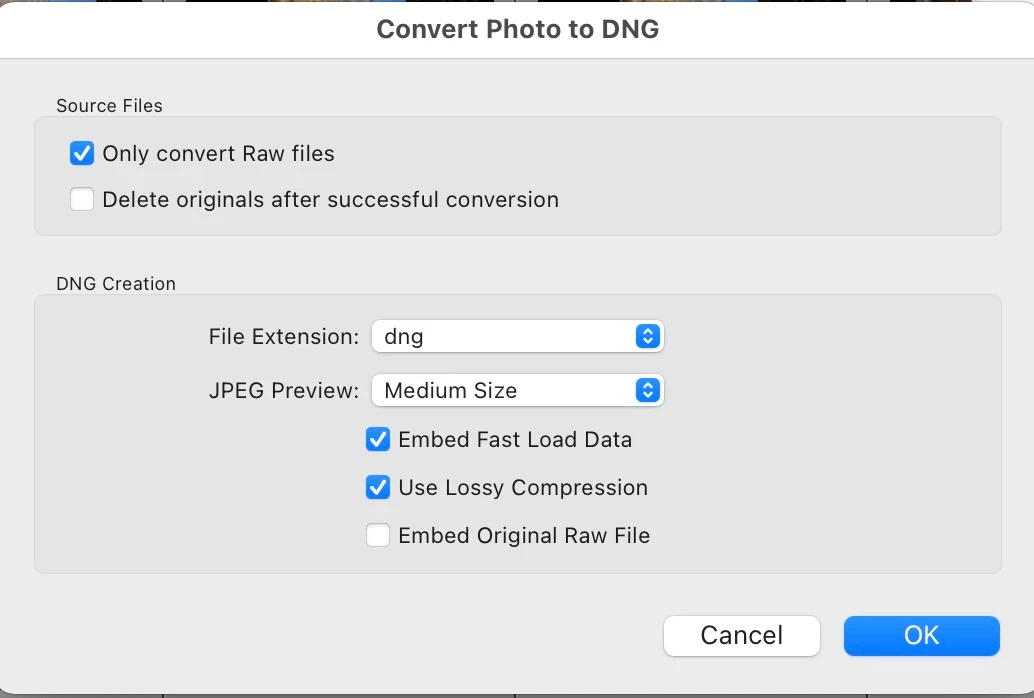Disable the Use Lossy Compression checkbox

[x=378, y=488]
